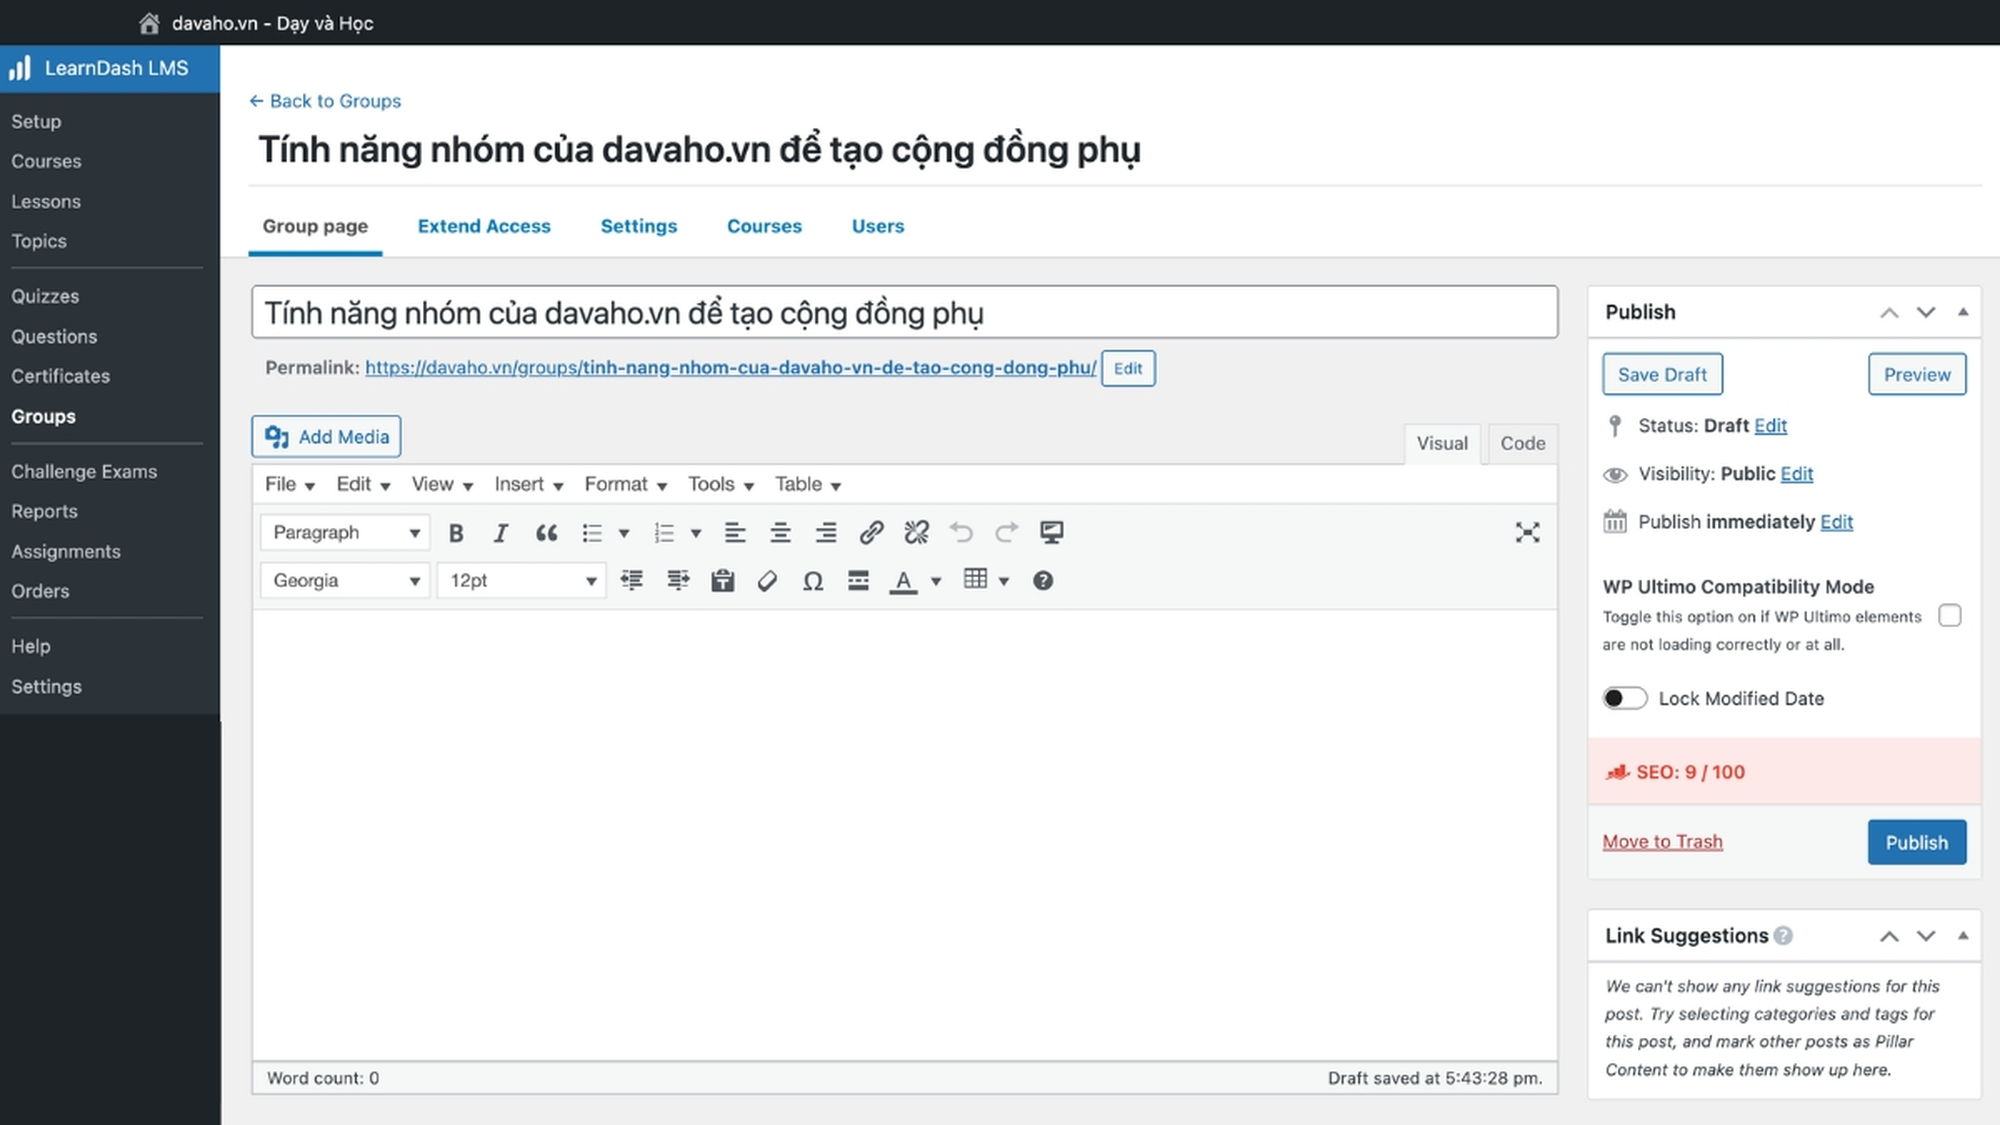The height and width of the screenshot is (1125, 2000).
Task: Enter fullscreen editor mode
Action: point(1527,533)
